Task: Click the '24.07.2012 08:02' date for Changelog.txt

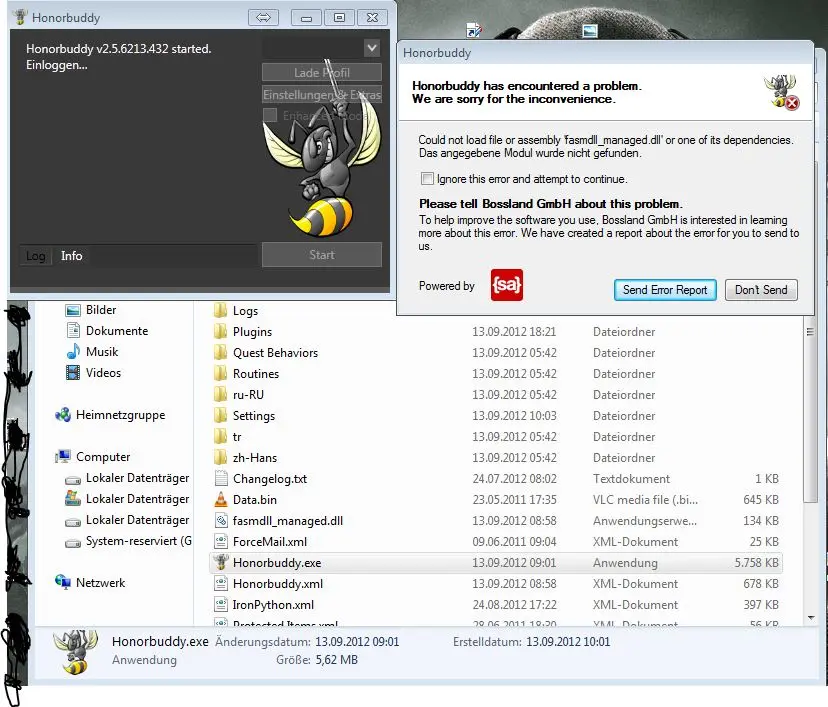Action: tap(514, 479)
